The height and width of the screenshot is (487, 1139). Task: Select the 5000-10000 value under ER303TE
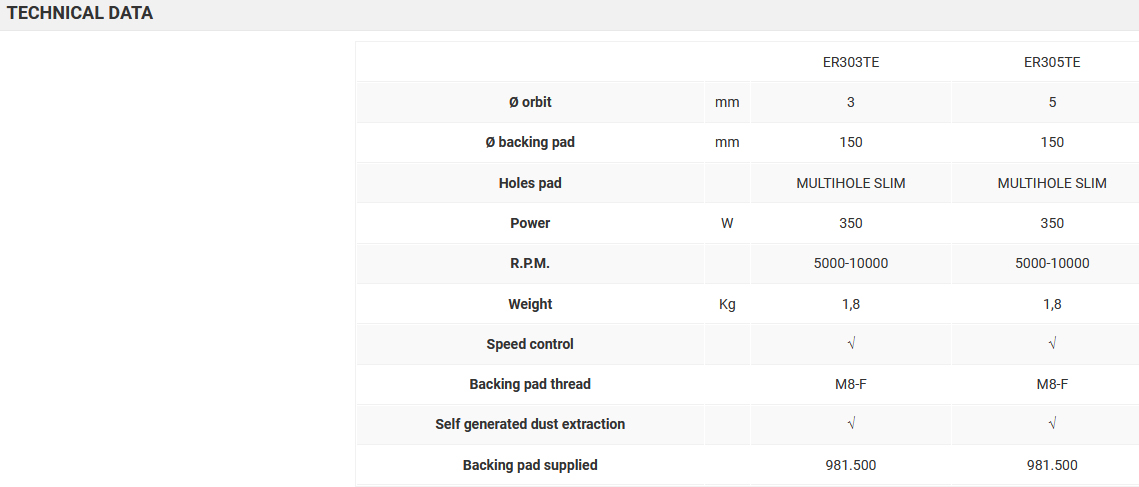pos(851,264)
